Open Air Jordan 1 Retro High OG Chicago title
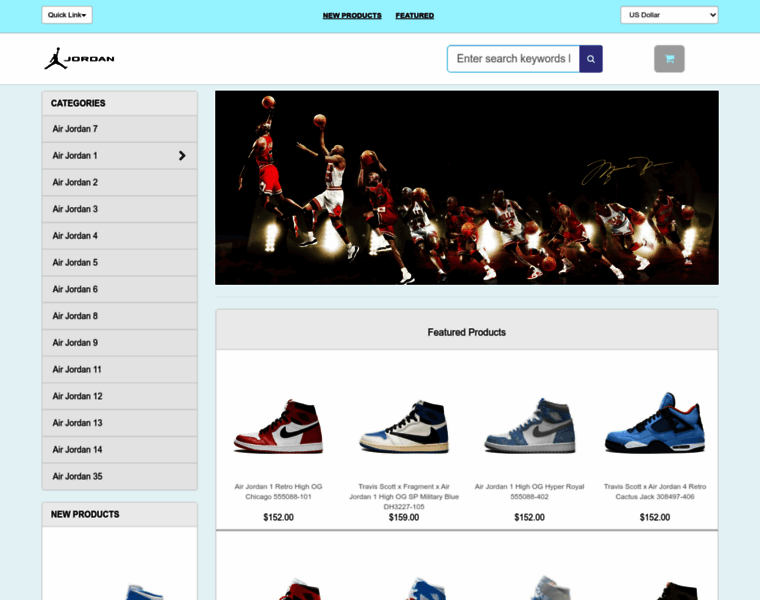The image size is (760, 600). (x=278, y=491)
